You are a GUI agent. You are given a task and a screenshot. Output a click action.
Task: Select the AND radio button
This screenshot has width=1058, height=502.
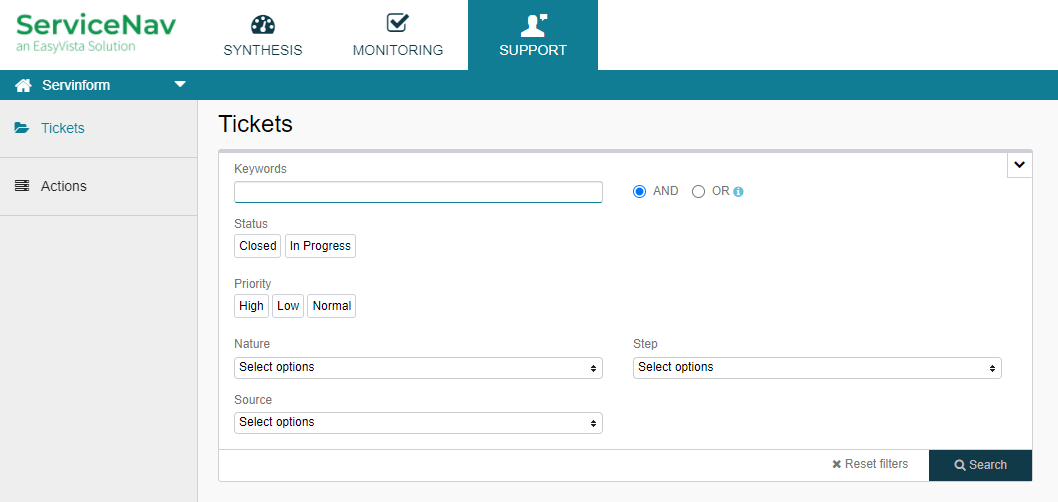pyautogui.click(x=639, y=192)
